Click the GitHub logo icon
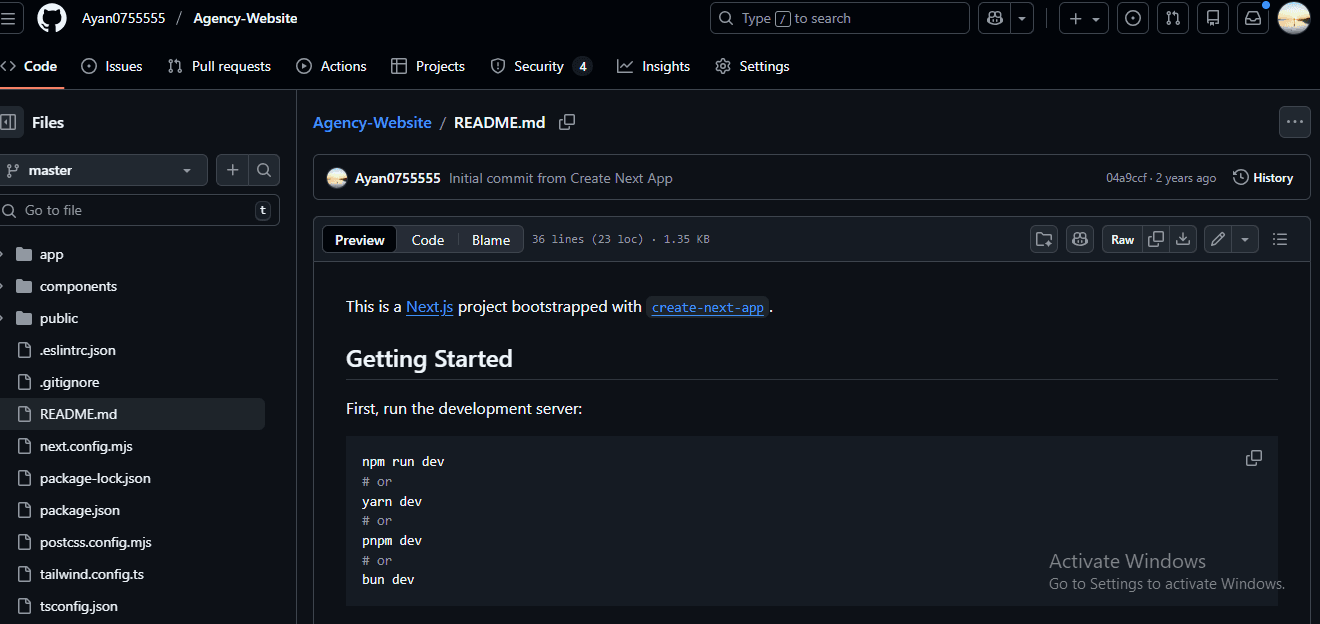 coord(52,18)
